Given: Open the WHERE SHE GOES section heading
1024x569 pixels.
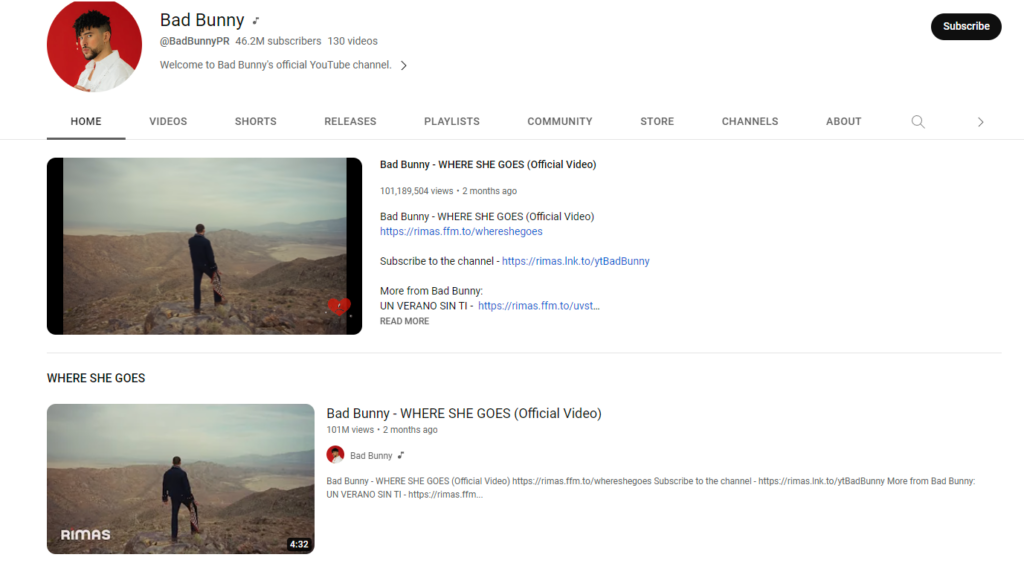Looking at the screenshot, I should [96, 378].
